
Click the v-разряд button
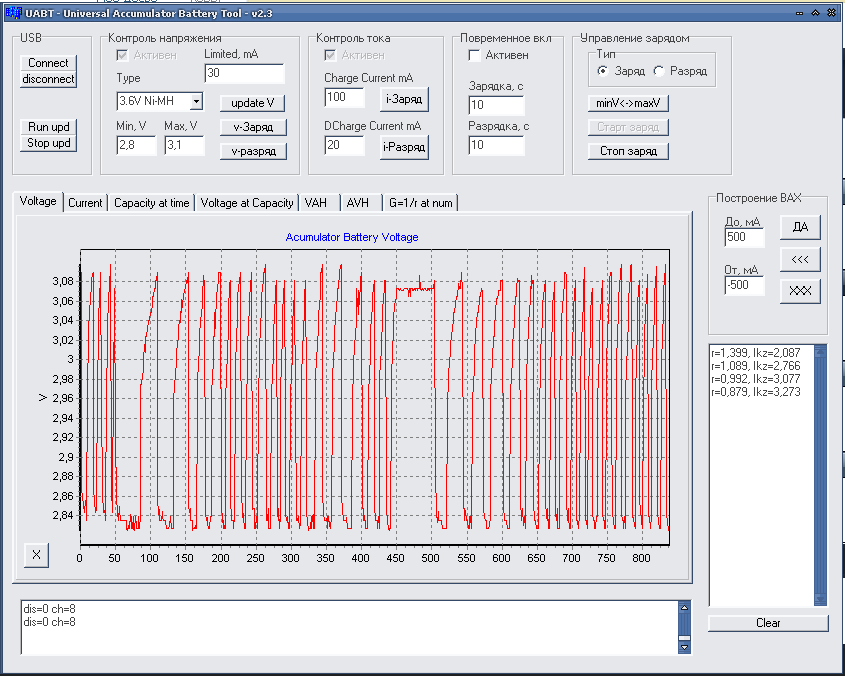253,151
